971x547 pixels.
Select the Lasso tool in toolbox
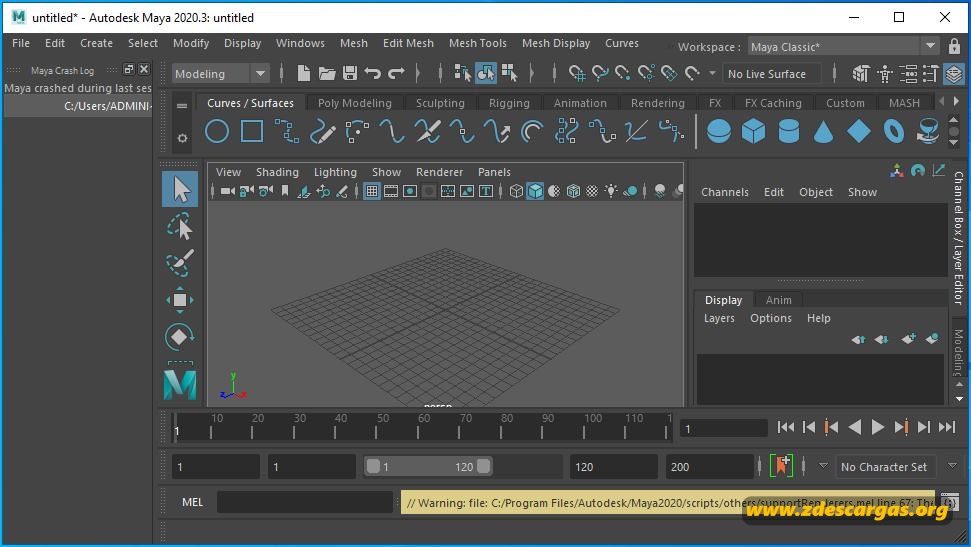(180, 227)
